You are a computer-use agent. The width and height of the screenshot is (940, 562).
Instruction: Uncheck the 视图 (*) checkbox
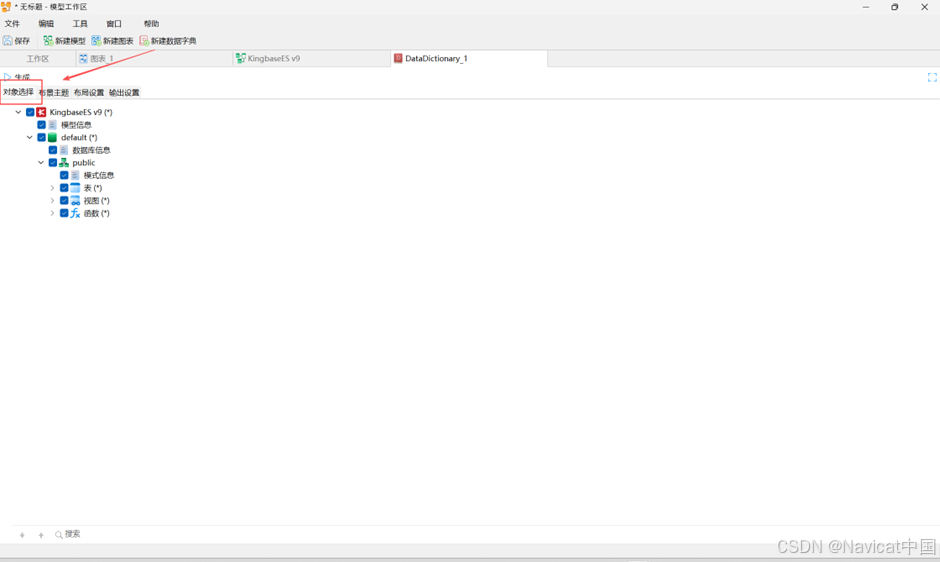(x=64, y=200)
